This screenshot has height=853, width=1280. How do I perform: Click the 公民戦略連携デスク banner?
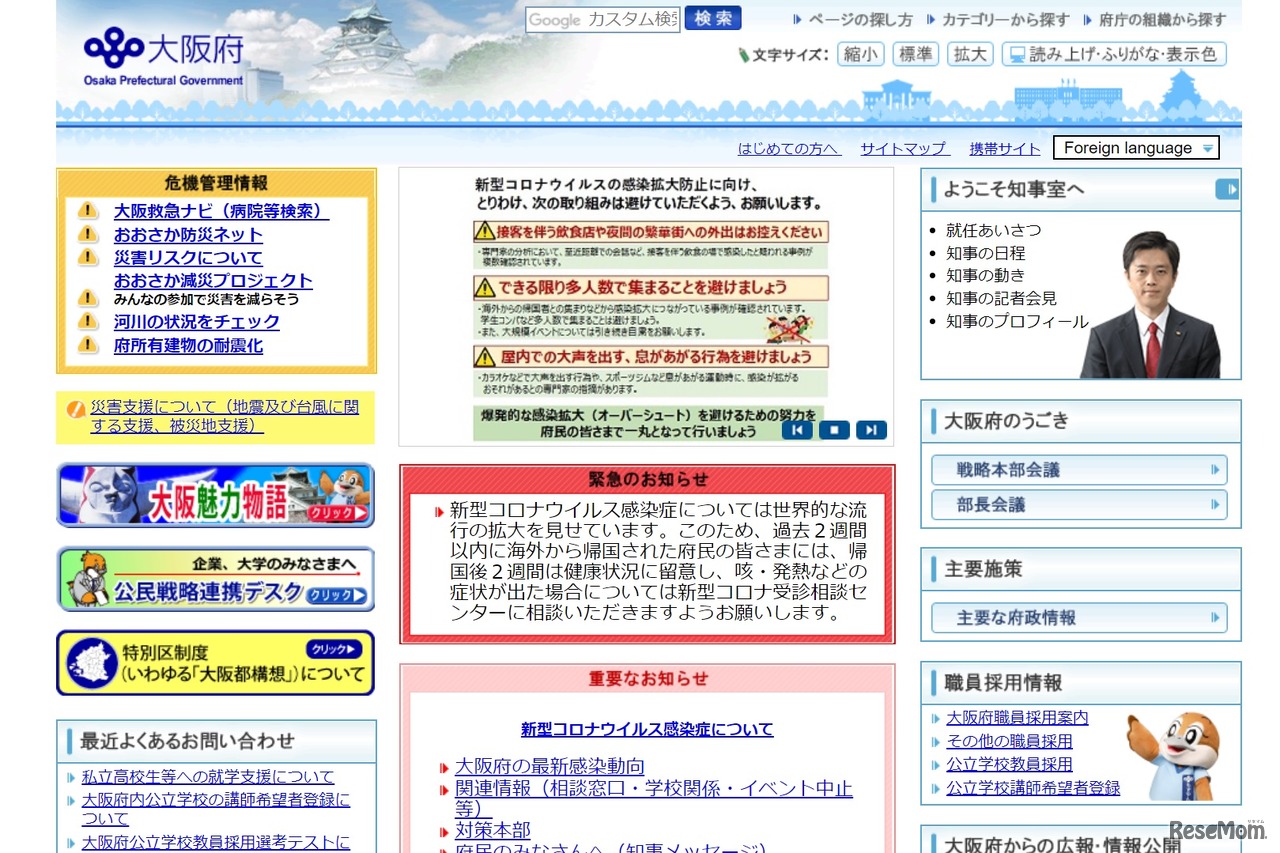tap(214, 578)
